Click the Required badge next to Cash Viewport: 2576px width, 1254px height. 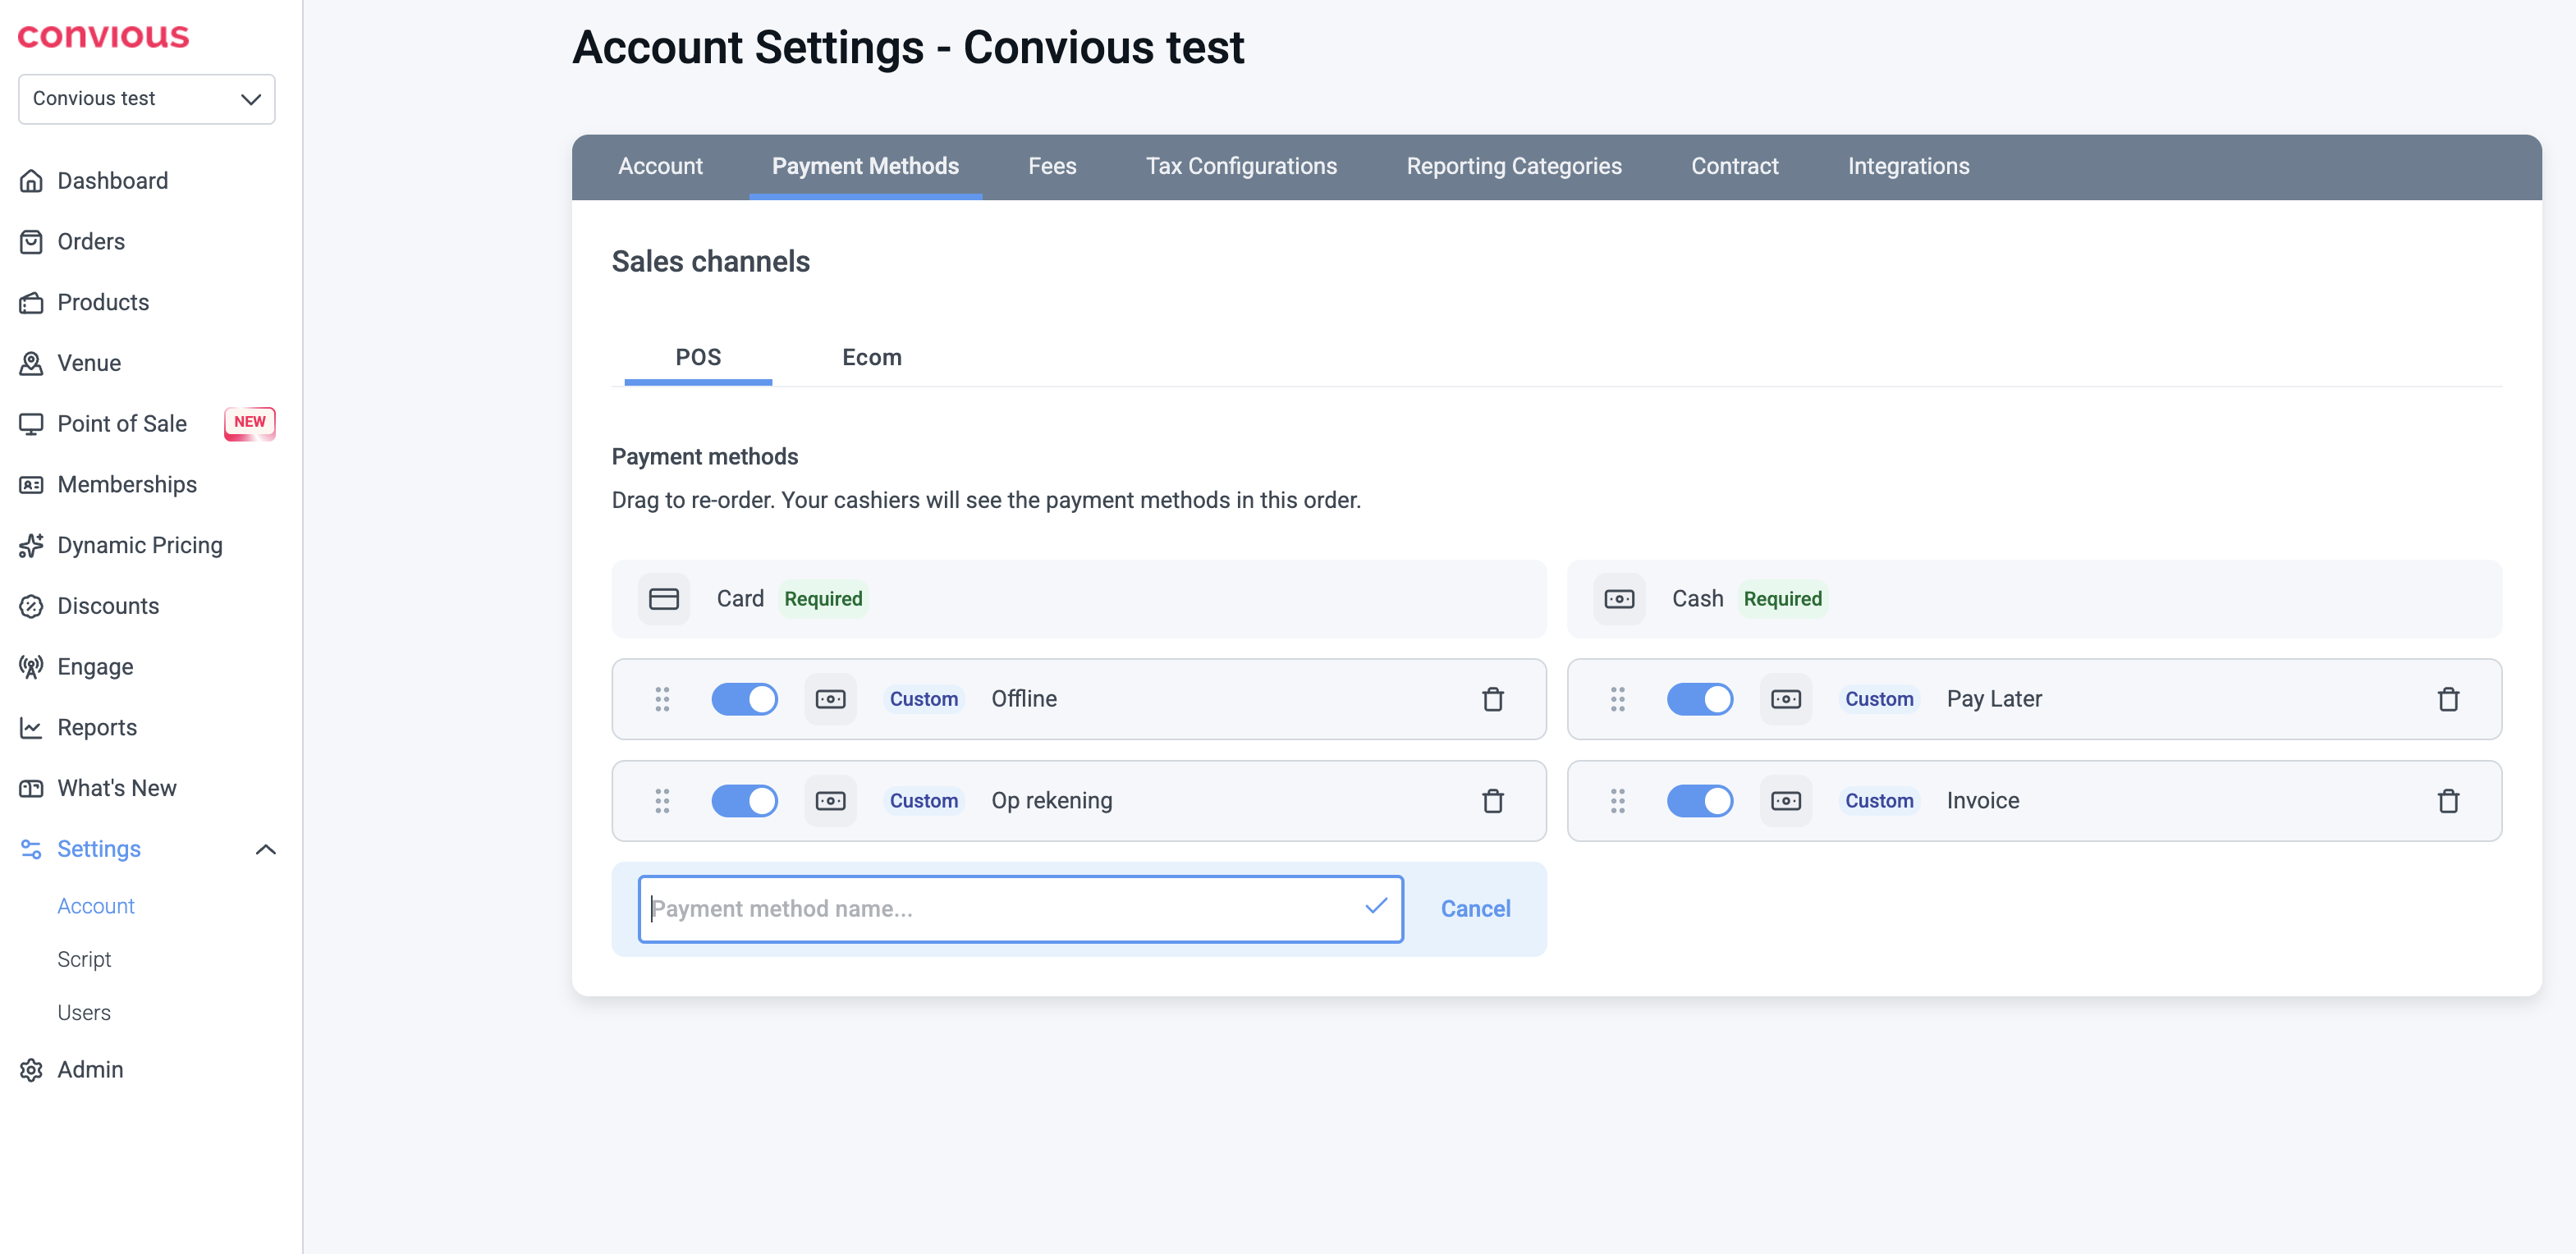[x=1783, y=599]
